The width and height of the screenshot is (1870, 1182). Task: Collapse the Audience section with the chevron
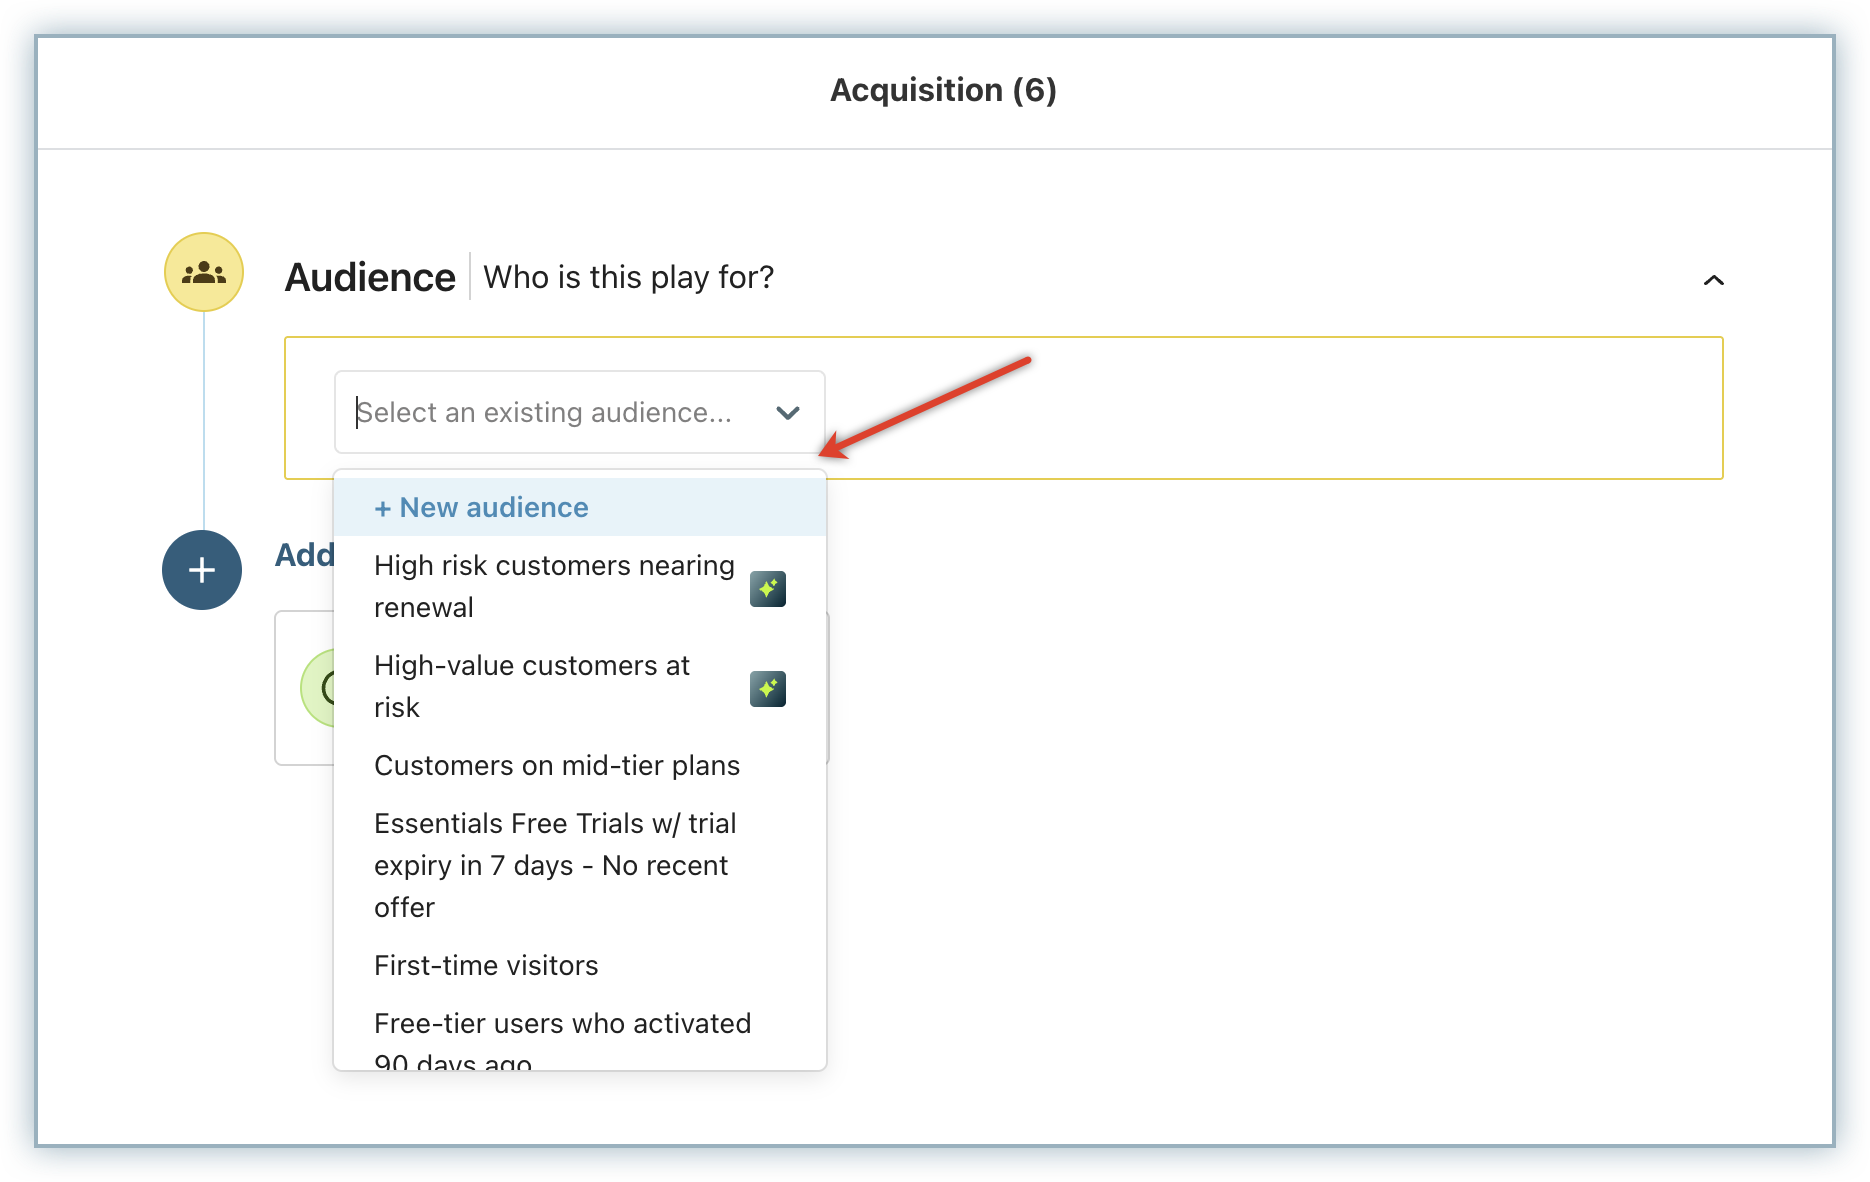tap(1713, 280)
